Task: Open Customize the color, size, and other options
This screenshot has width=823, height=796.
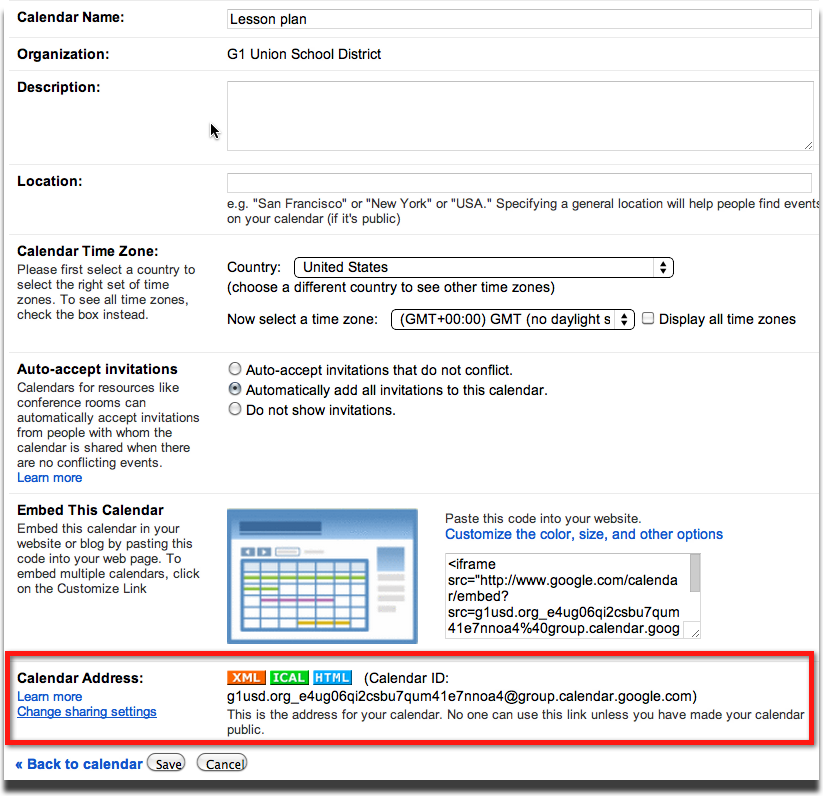Action: (584, 534)
